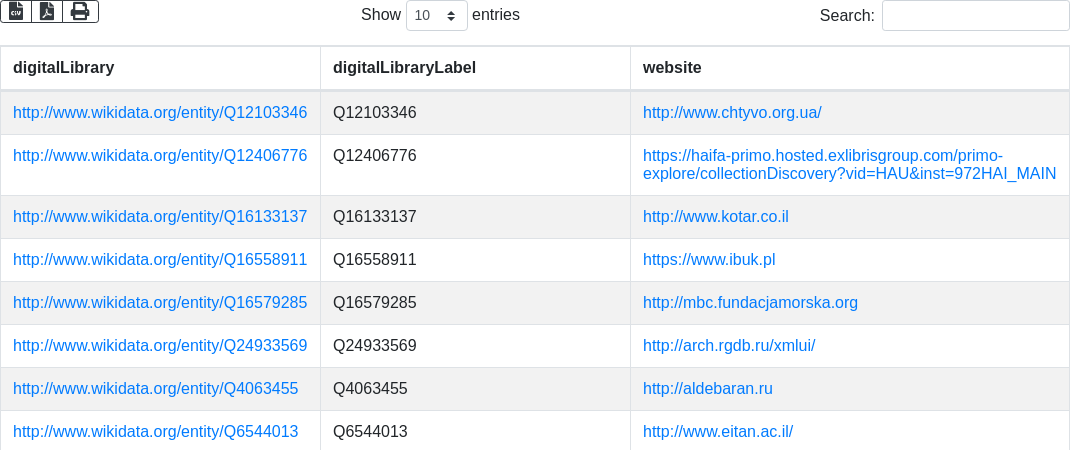Export the table as CSV
This screenshot has width=1070, height=450.
coord(16,11)
